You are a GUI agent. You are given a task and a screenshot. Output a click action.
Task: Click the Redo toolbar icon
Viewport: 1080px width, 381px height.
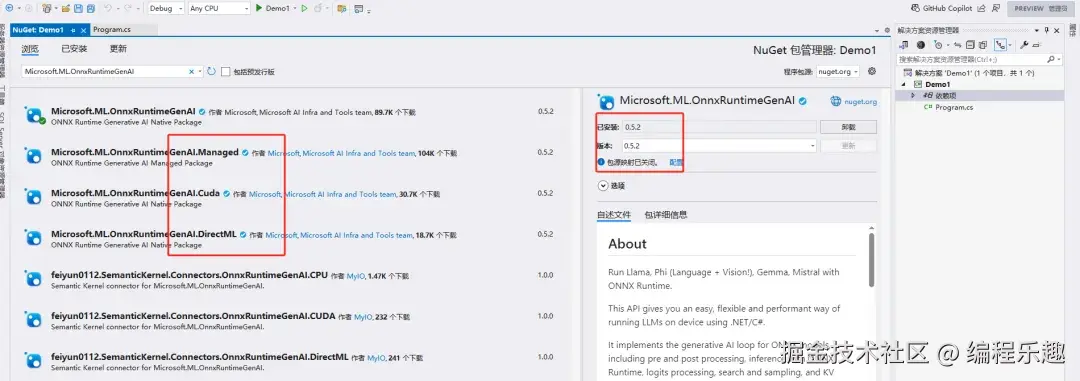pyautogui.click(x=128, y=8)
